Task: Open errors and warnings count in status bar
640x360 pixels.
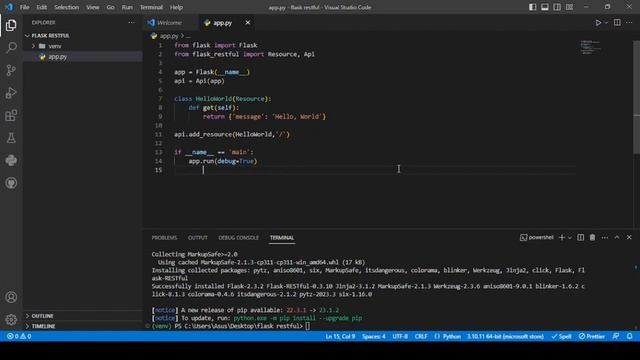Action: (19, 336)
